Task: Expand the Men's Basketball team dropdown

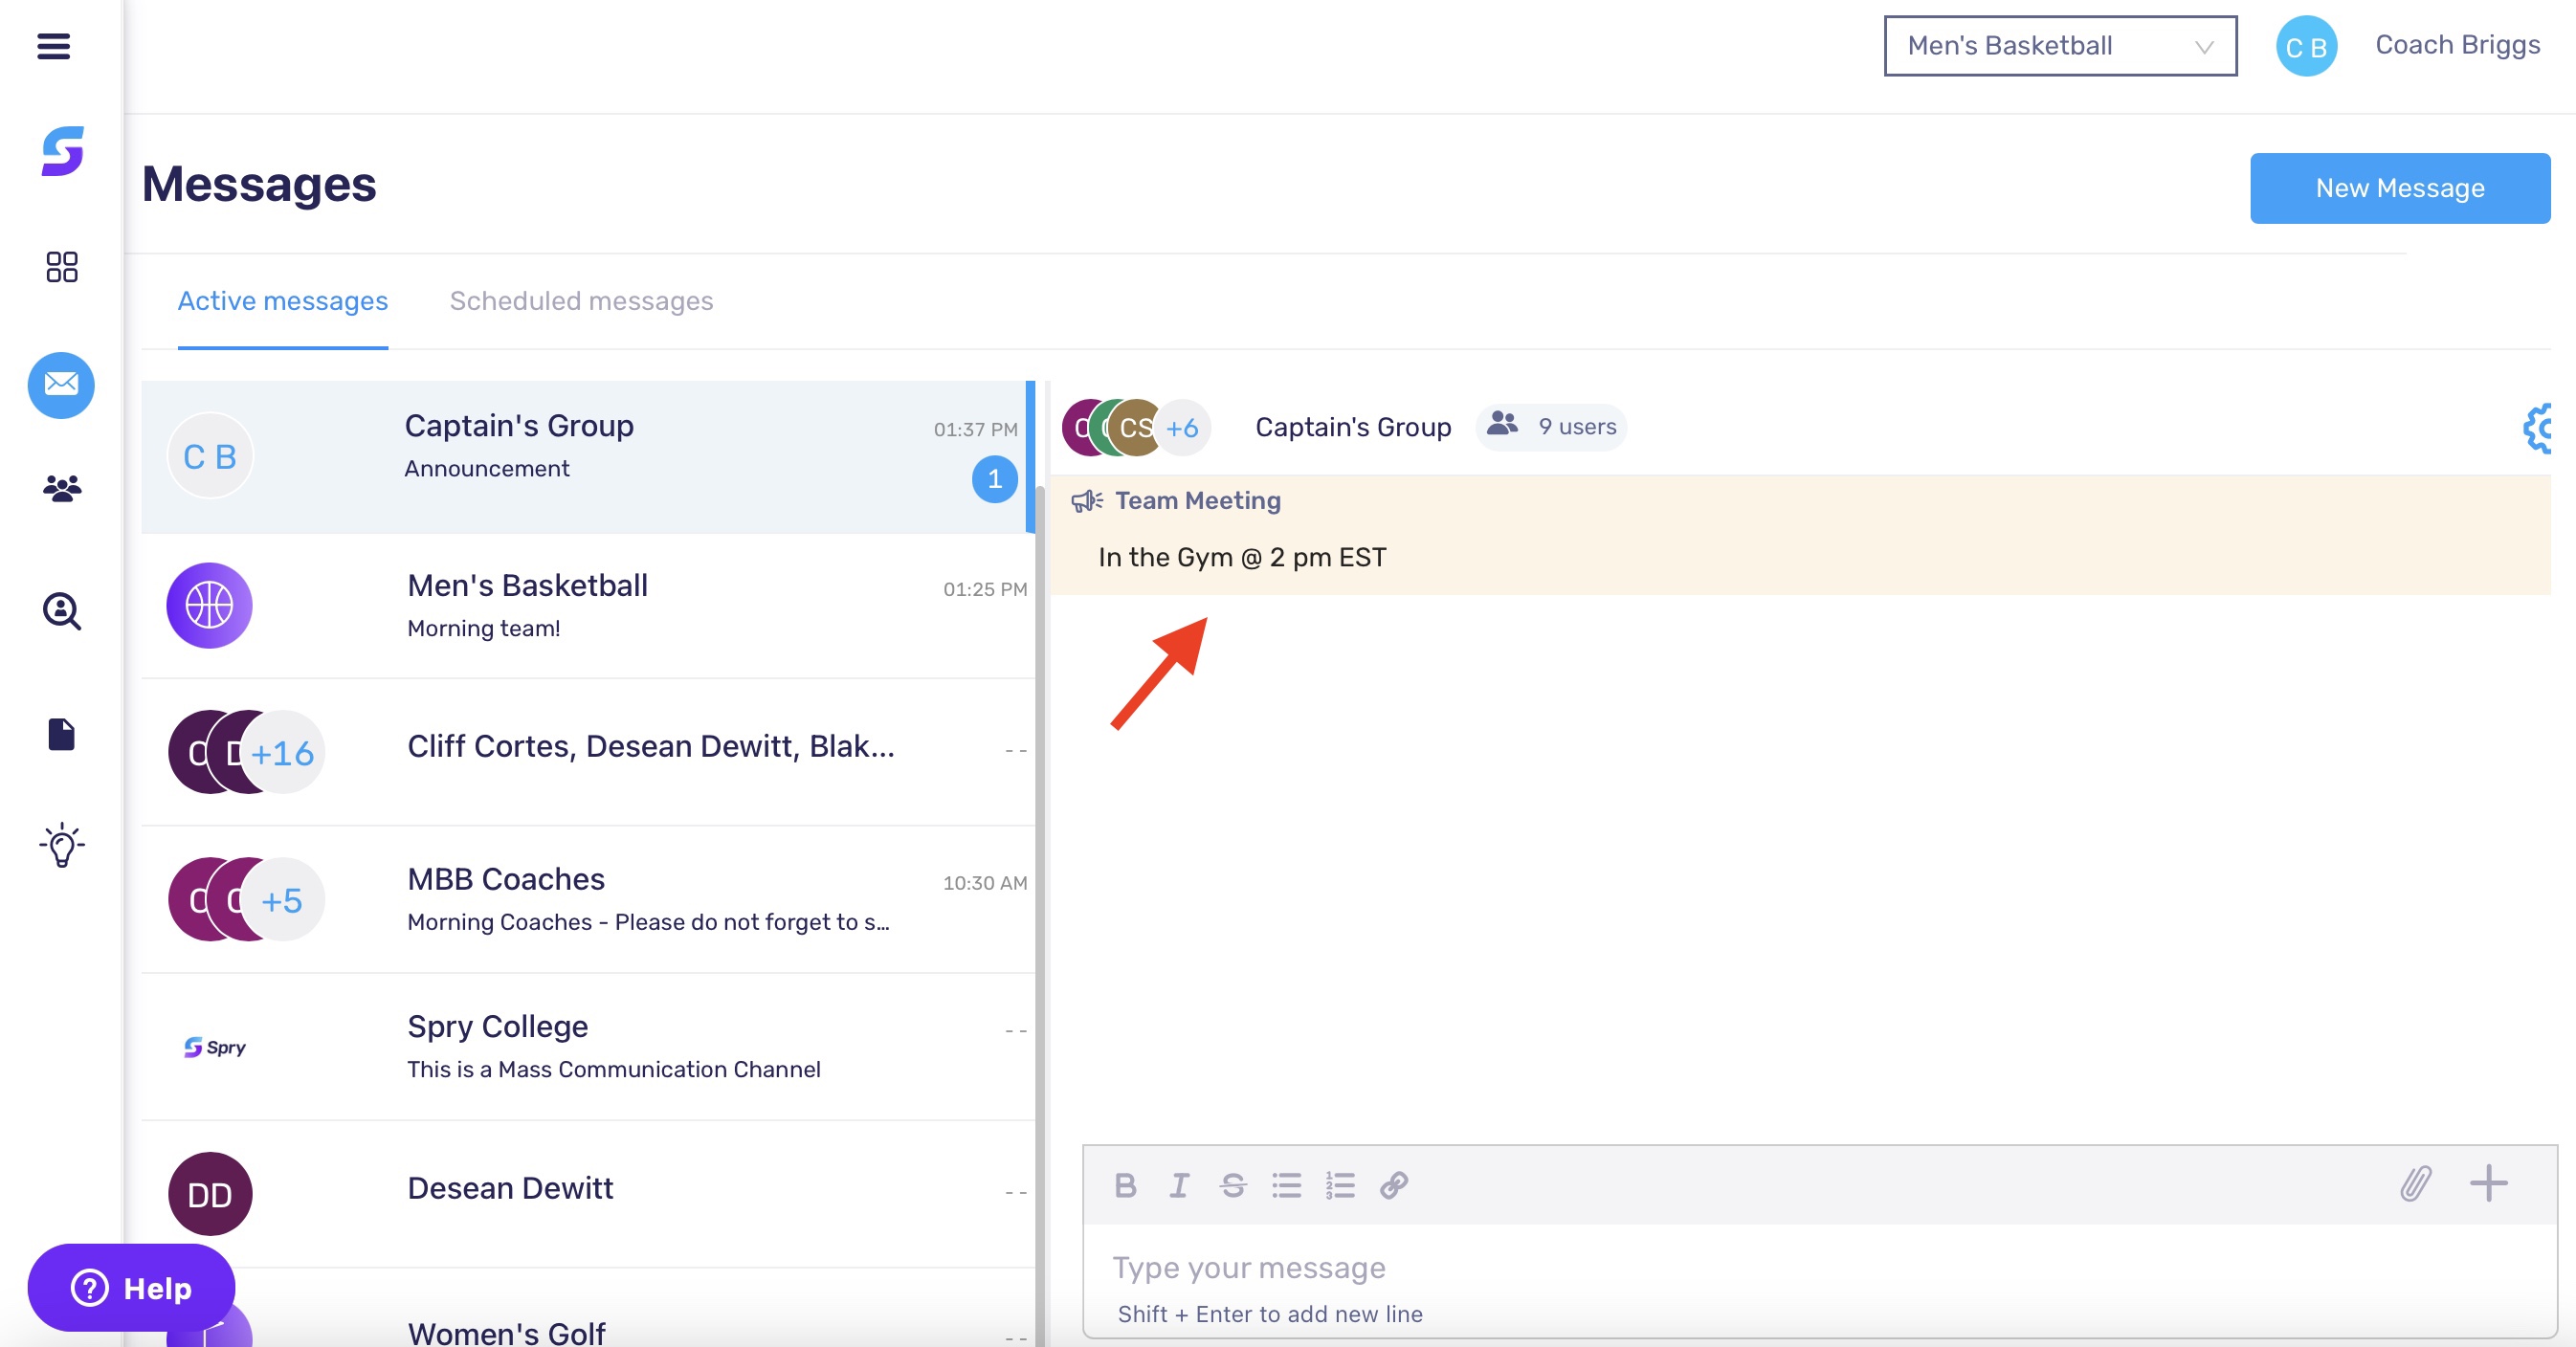Action: (2060, 46)
